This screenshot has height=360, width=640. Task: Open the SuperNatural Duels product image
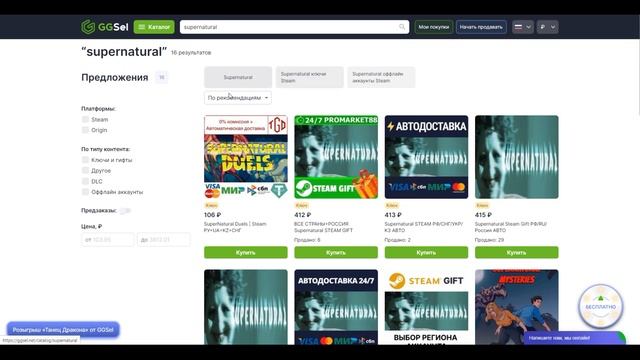pyautogui.click(x=246, y=157)
